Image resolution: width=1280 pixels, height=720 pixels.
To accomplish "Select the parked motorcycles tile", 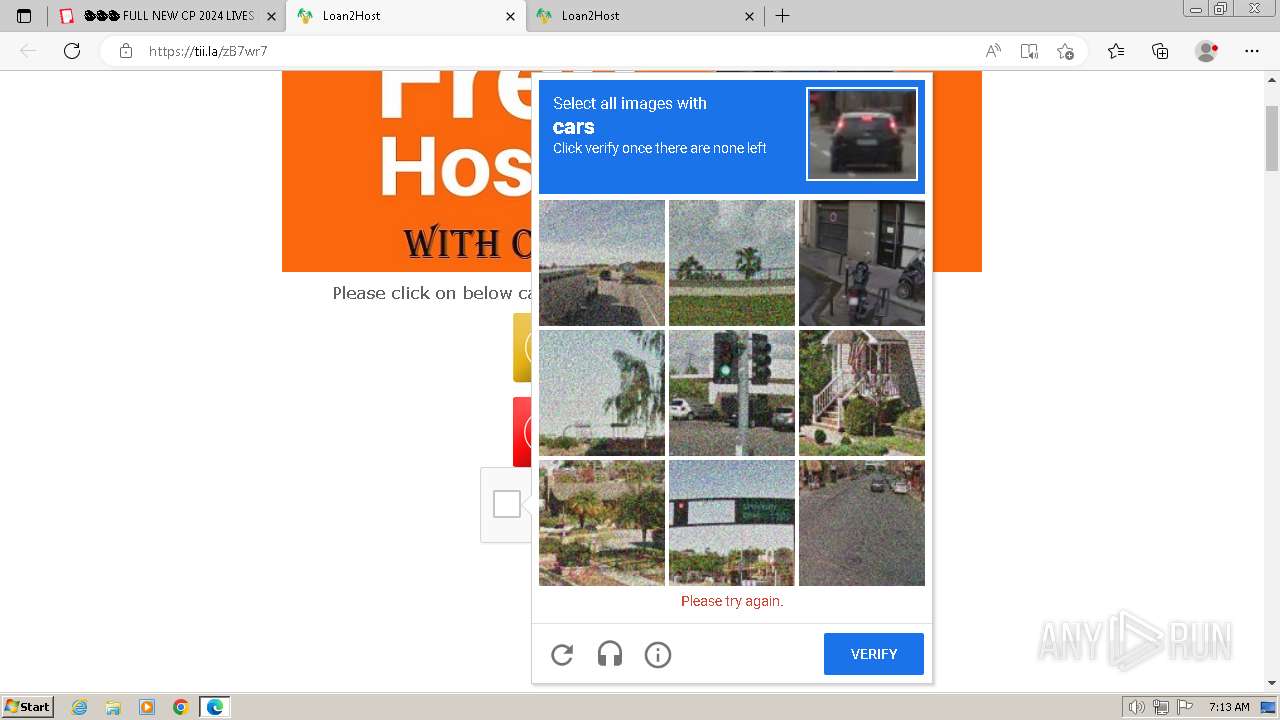I will pyautogui.click(x=862, y=263).
